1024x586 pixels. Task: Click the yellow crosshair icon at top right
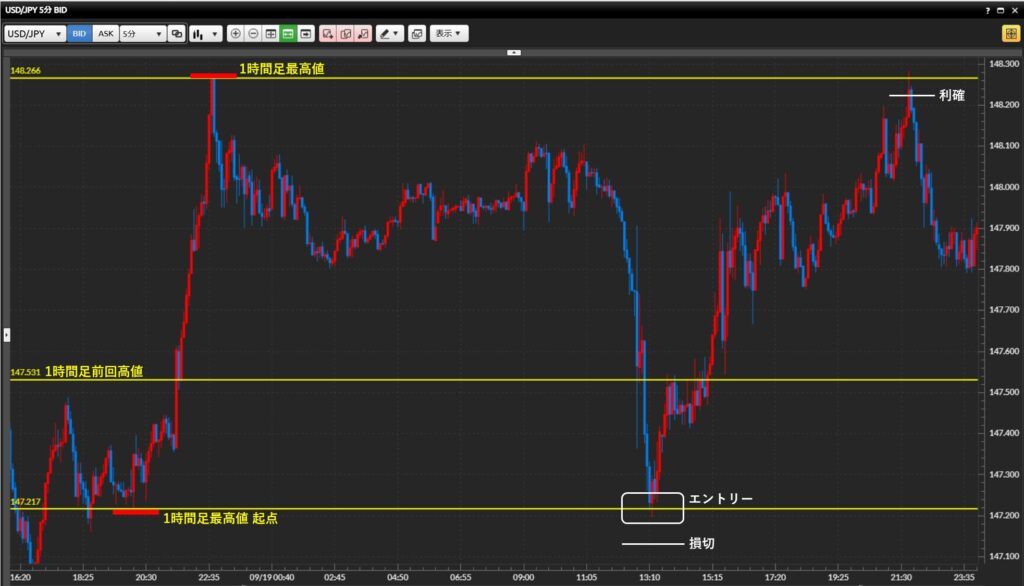[1011, 33]
